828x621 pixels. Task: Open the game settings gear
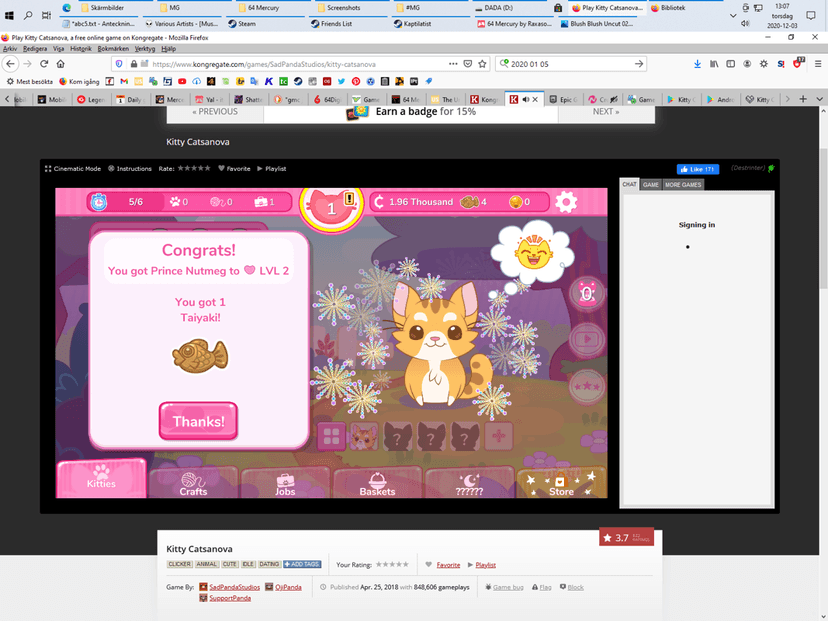[566, 202]
